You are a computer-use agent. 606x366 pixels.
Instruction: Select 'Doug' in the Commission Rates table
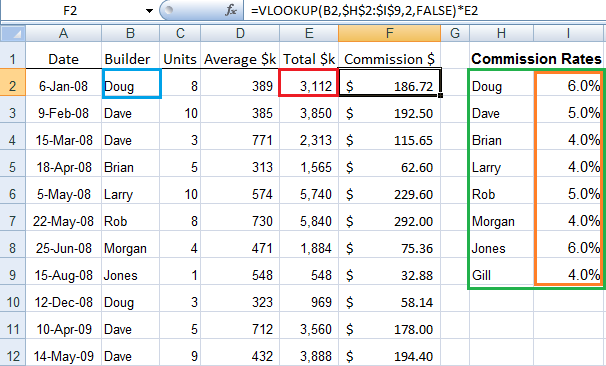click(502, 82)
